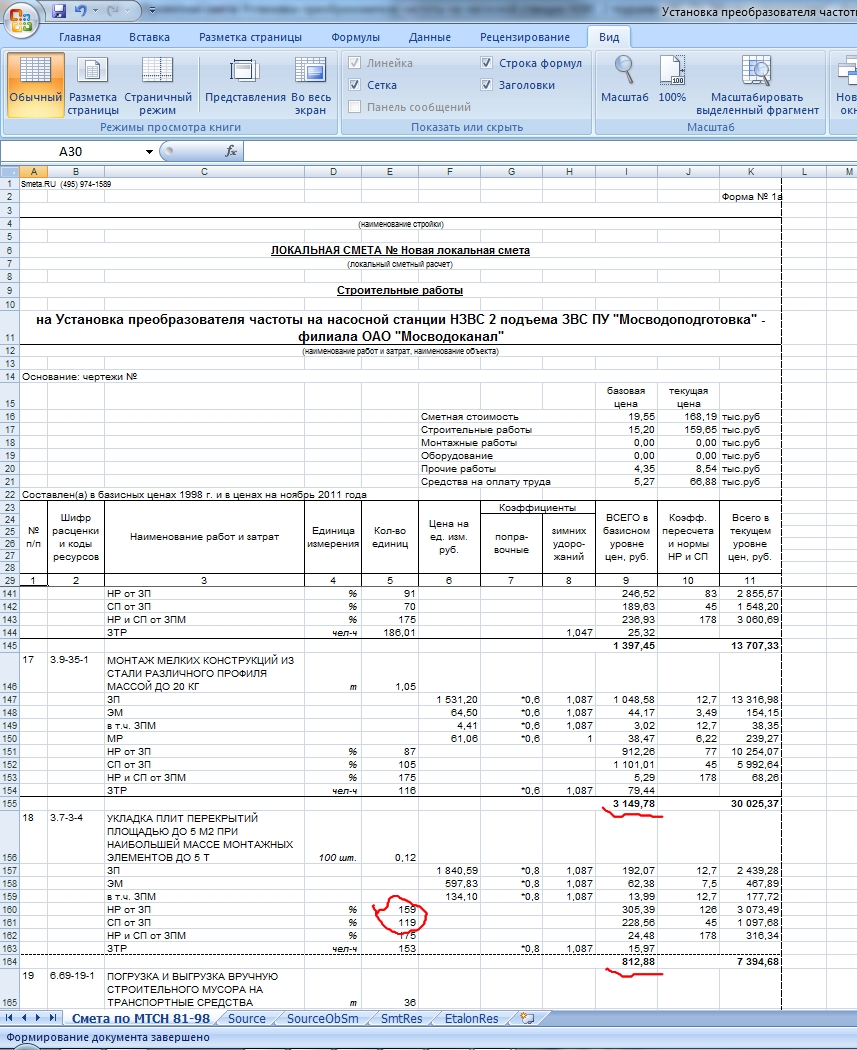The height and width of the screenshot is (1050, 857).
Task: Select the value 159 in row 160
Action: (390, 909)
